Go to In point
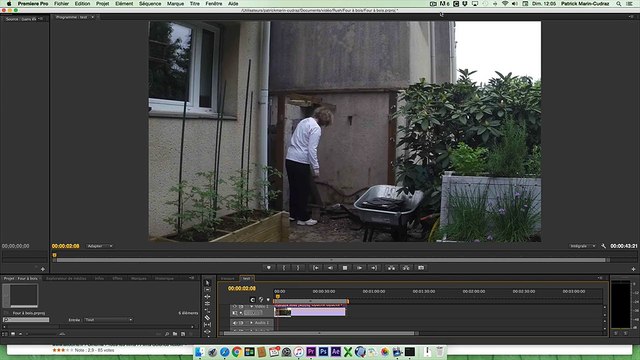 (316, 268)
